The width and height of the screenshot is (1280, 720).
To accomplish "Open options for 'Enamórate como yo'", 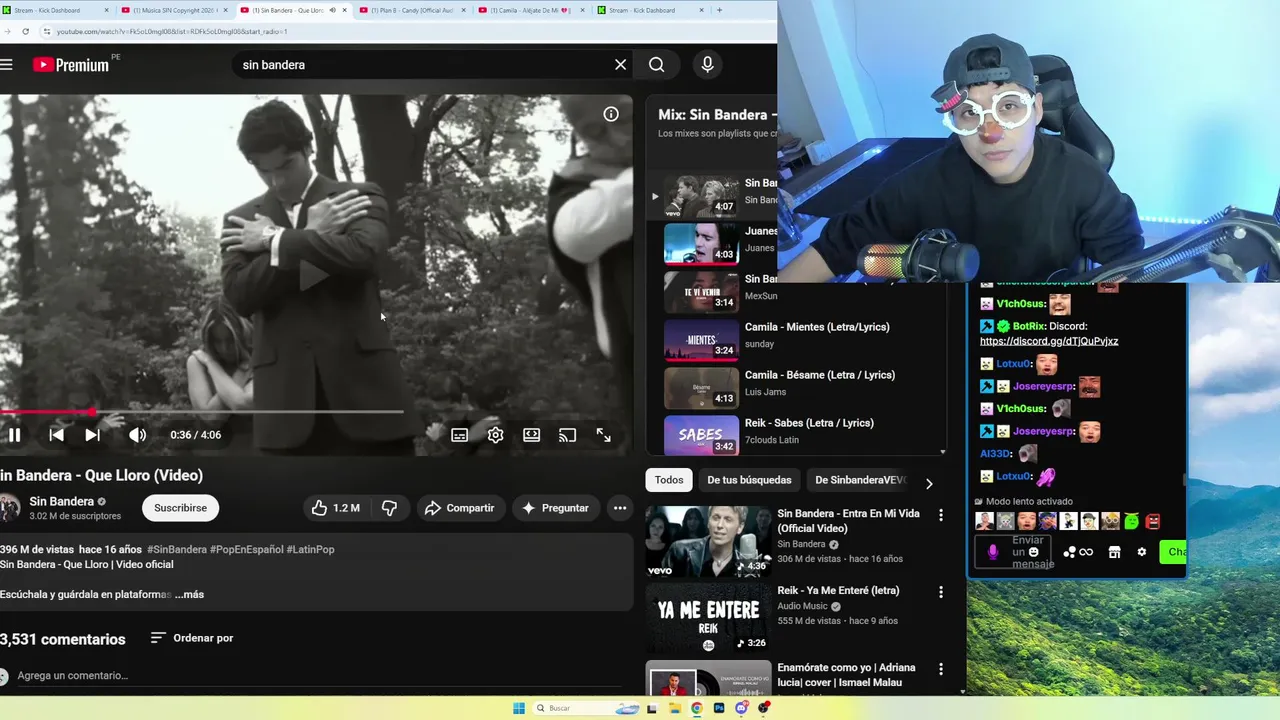I will [x=940, y=669].
